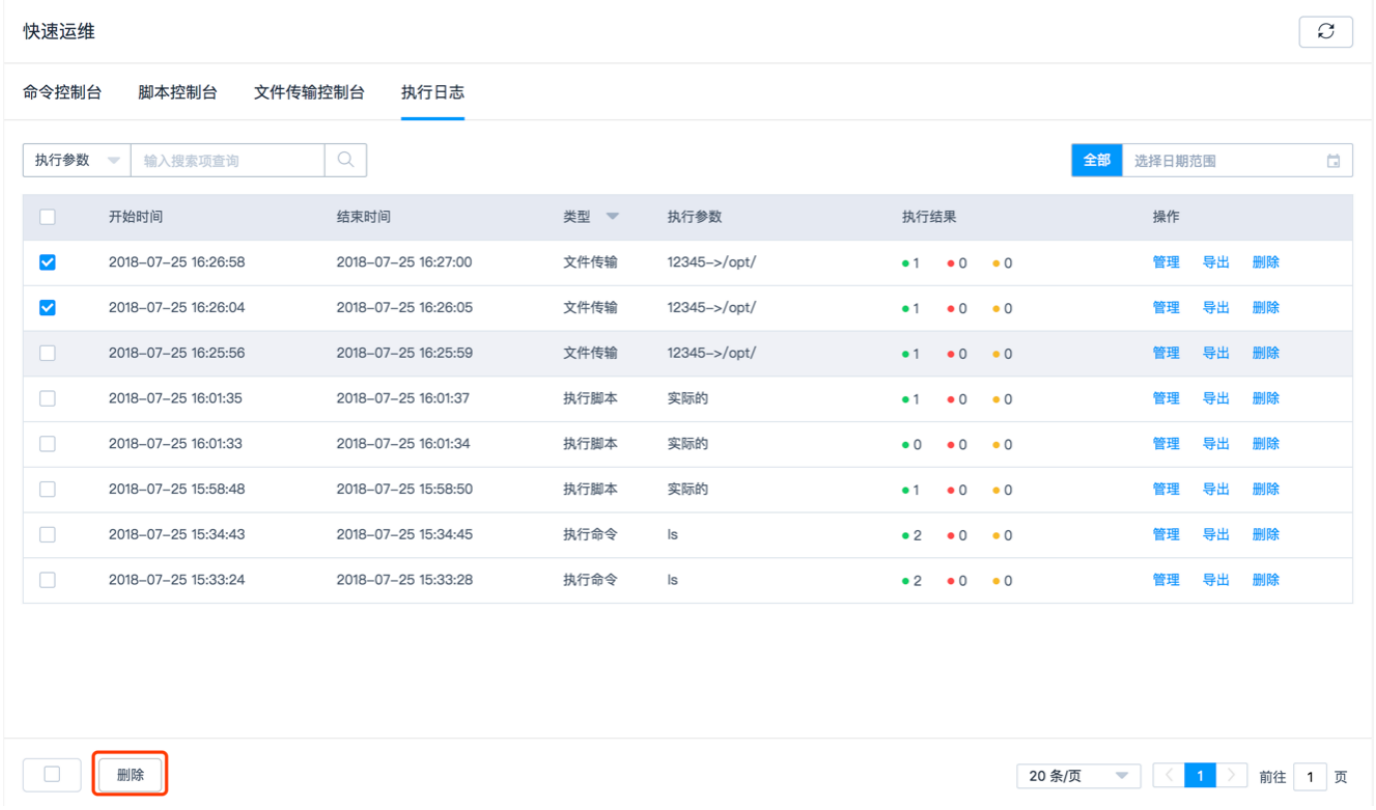Click page number 1 button
This screenshot has width=1376, height=810.
[1200, 775]
